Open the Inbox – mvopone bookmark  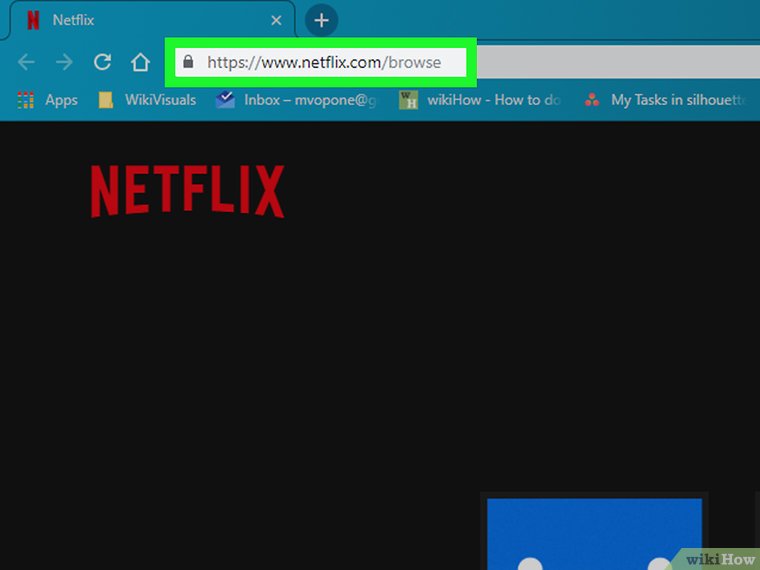(x=296, y=100)
